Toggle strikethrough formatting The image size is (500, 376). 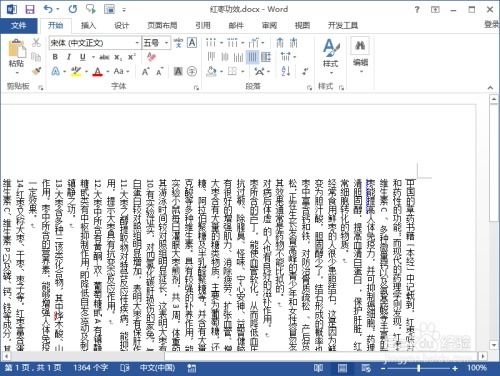(x=104, y=57)
